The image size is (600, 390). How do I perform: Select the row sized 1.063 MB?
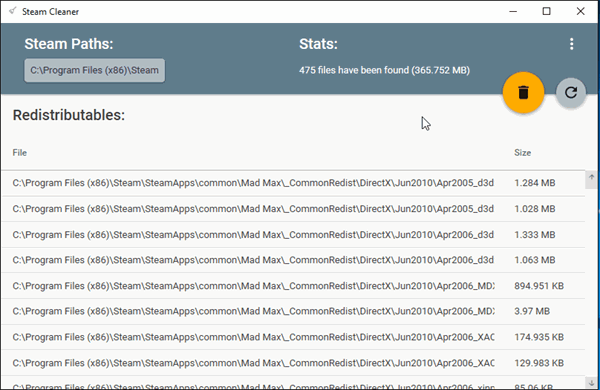tap(293, 260)
